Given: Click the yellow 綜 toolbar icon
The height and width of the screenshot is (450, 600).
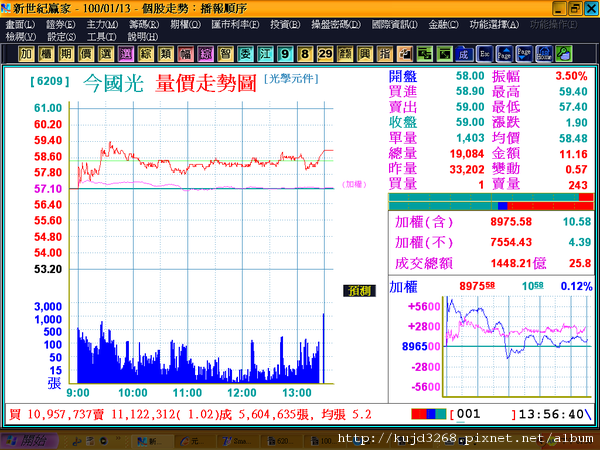Looking at the screenshot, I should pos(145,54).
